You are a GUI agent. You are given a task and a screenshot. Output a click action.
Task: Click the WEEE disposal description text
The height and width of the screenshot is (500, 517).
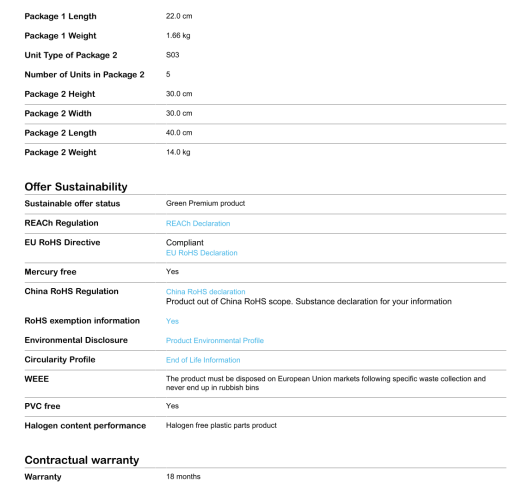pyautogui.click(x=326, y=383)
